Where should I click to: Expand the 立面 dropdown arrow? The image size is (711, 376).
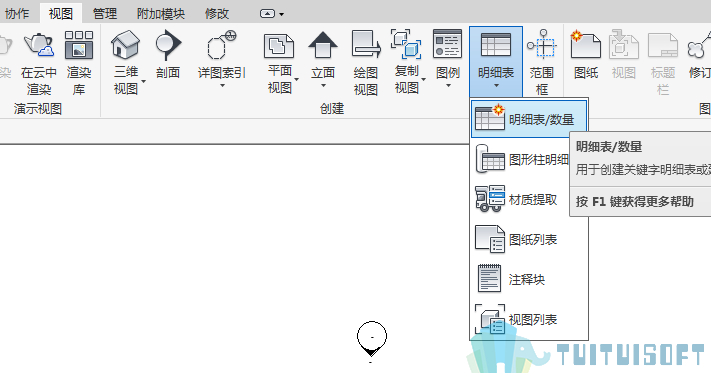coord(323,85)
